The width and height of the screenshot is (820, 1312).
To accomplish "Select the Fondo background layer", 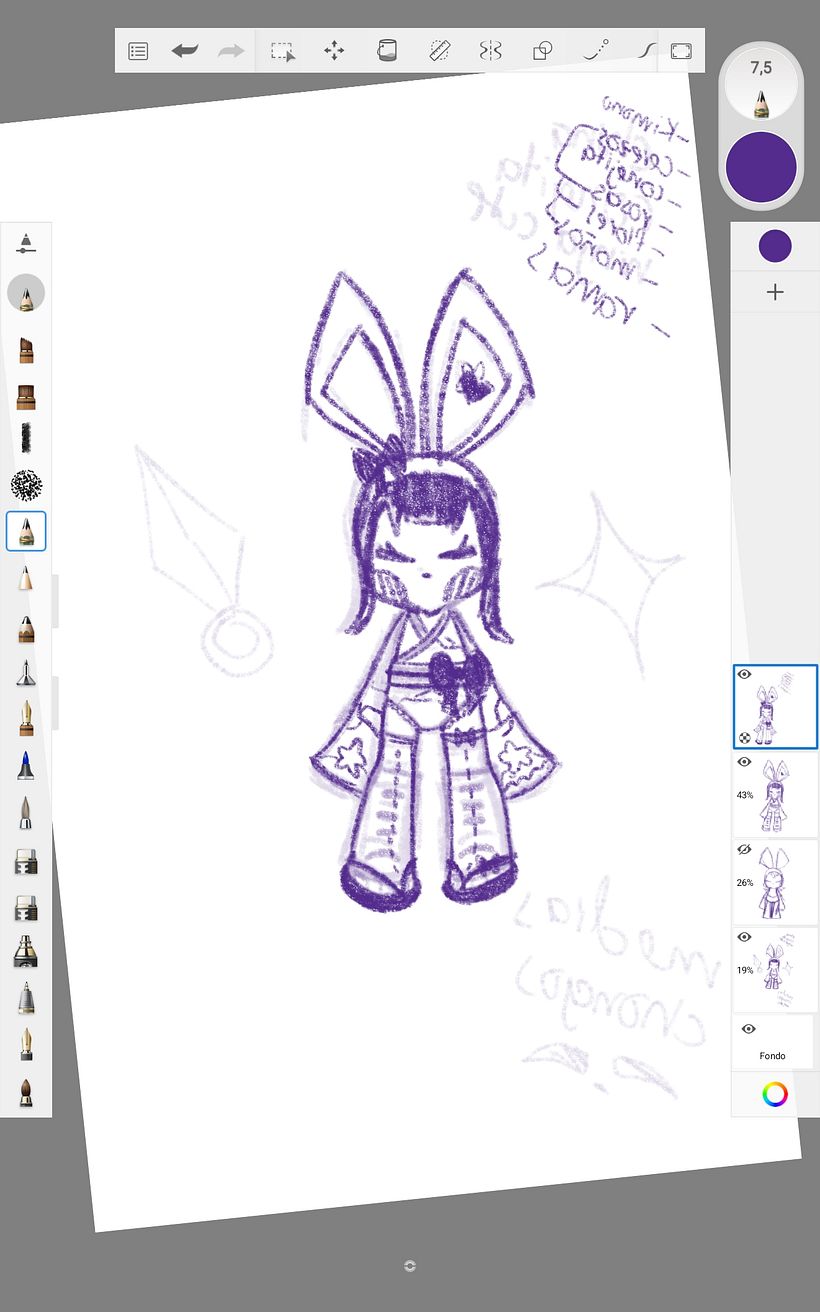I will pos(774,1042).
